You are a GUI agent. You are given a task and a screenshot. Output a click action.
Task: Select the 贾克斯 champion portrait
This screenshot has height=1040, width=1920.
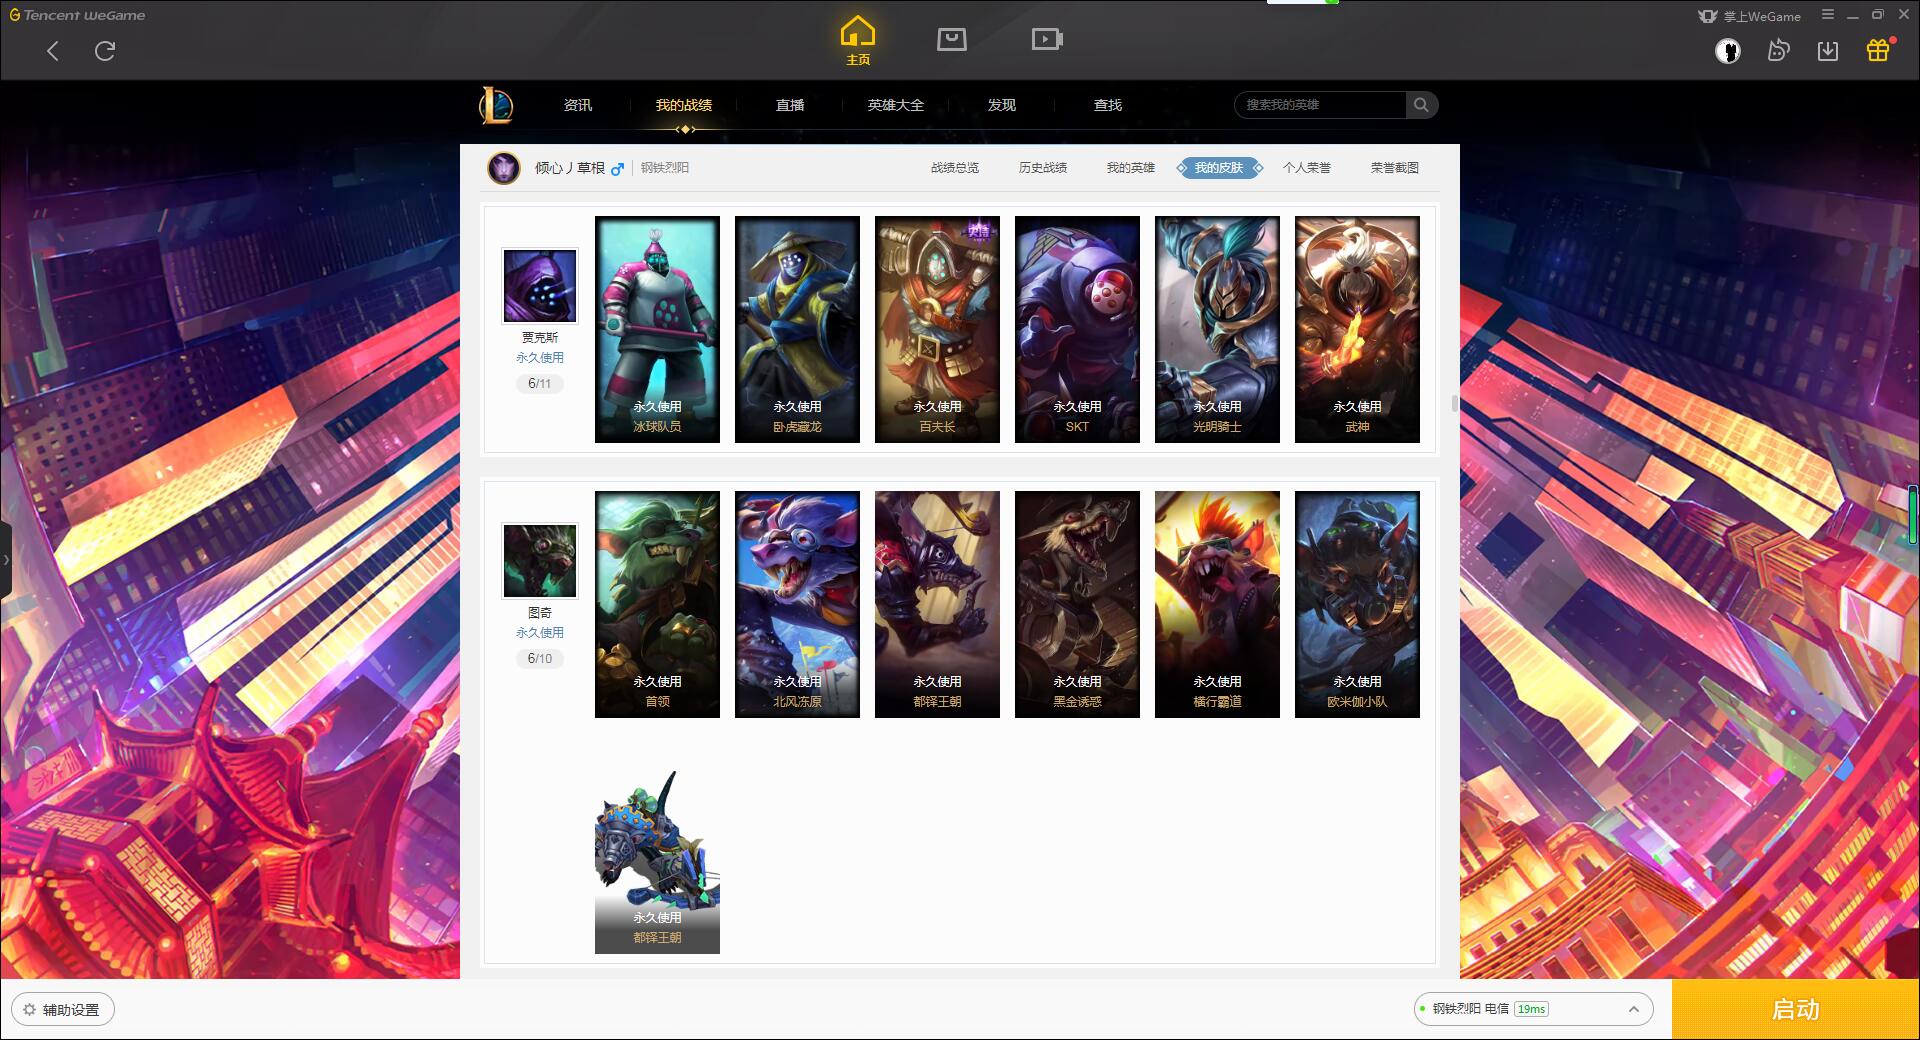[540, 286]
